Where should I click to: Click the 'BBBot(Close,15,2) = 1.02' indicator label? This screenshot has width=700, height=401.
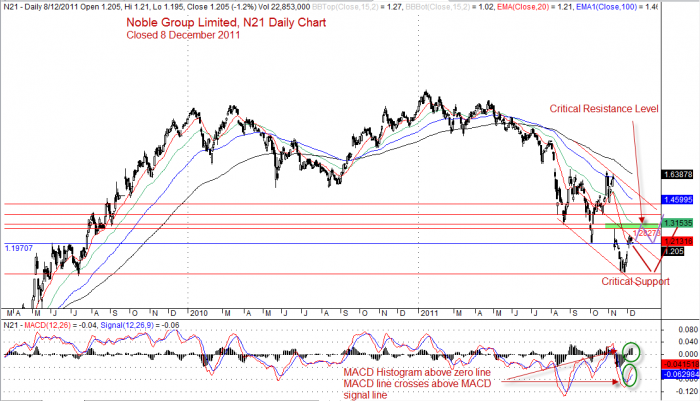451,7
